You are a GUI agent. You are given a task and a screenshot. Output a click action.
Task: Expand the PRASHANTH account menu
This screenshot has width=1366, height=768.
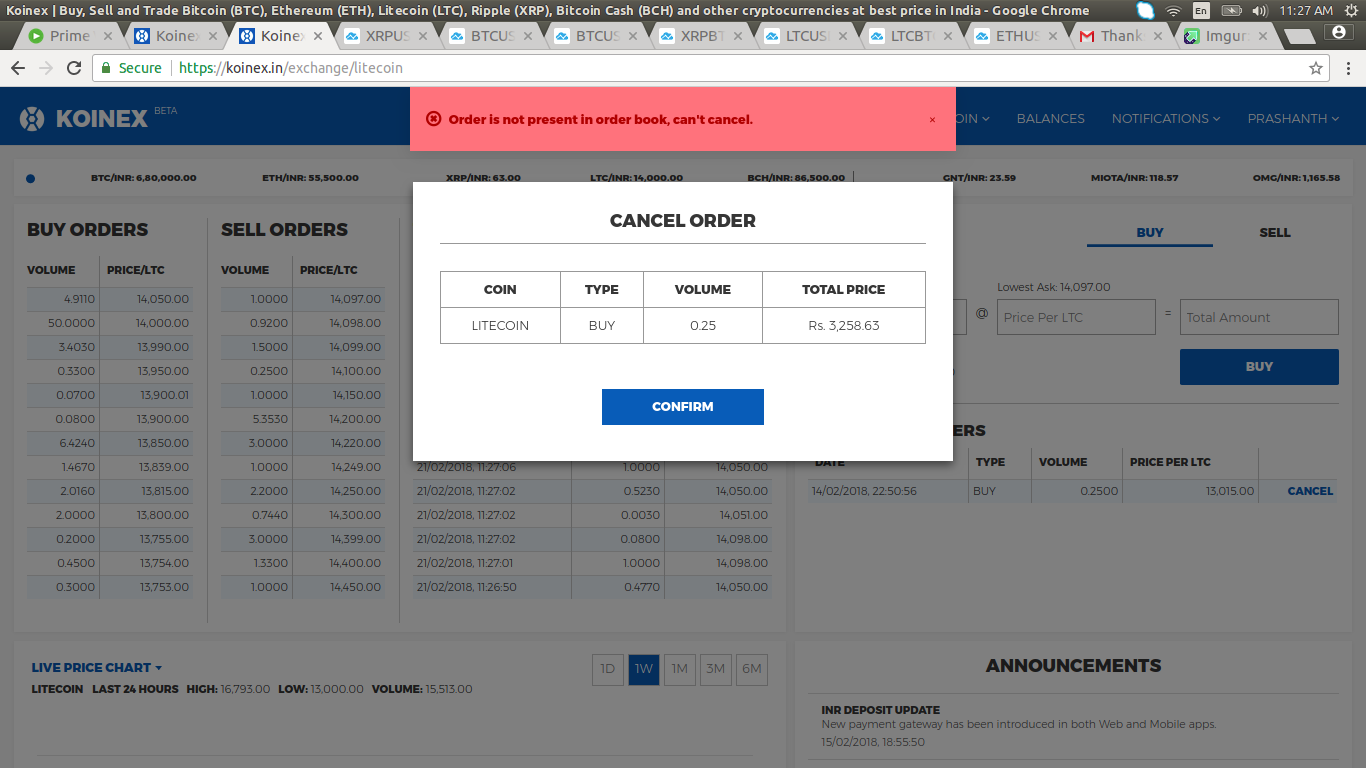1293,118
